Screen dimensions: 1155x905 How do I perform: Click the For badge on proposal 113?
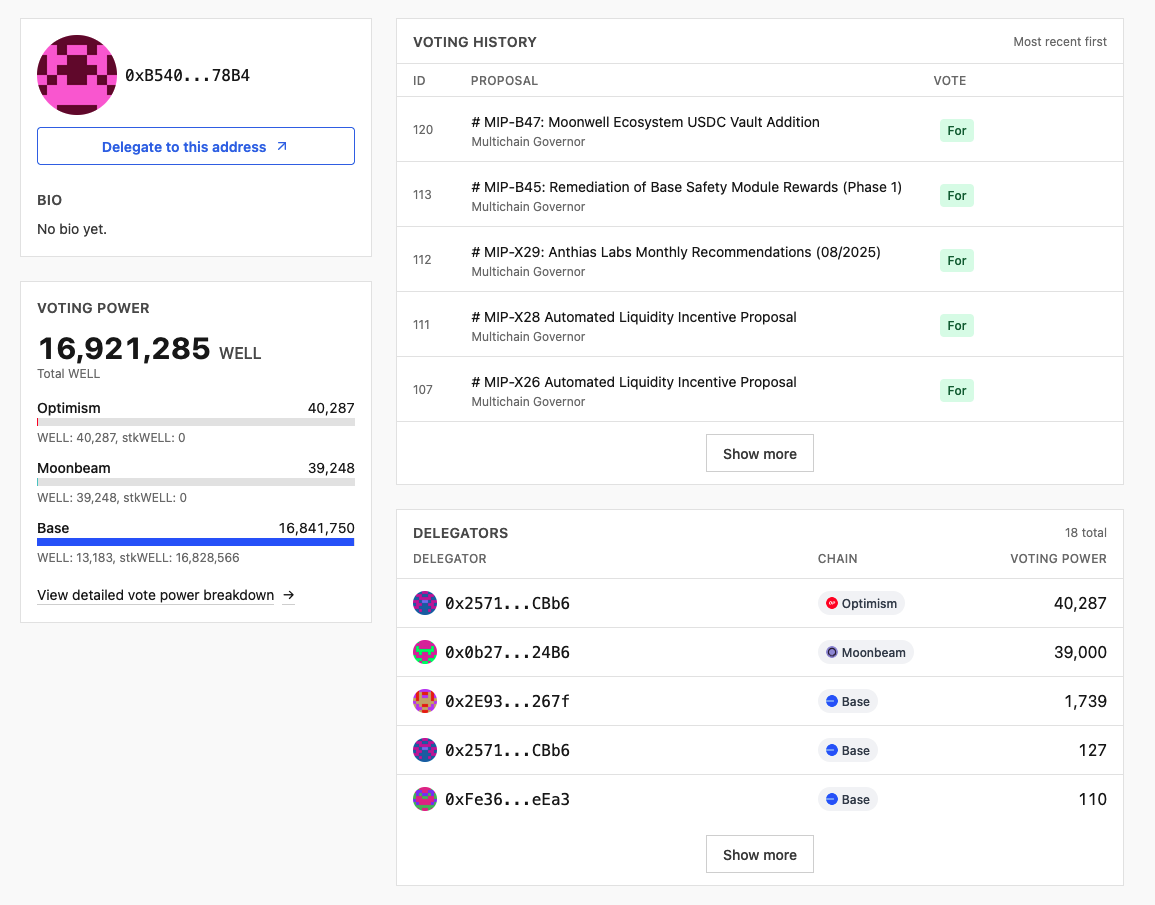(x=957, y=195)
